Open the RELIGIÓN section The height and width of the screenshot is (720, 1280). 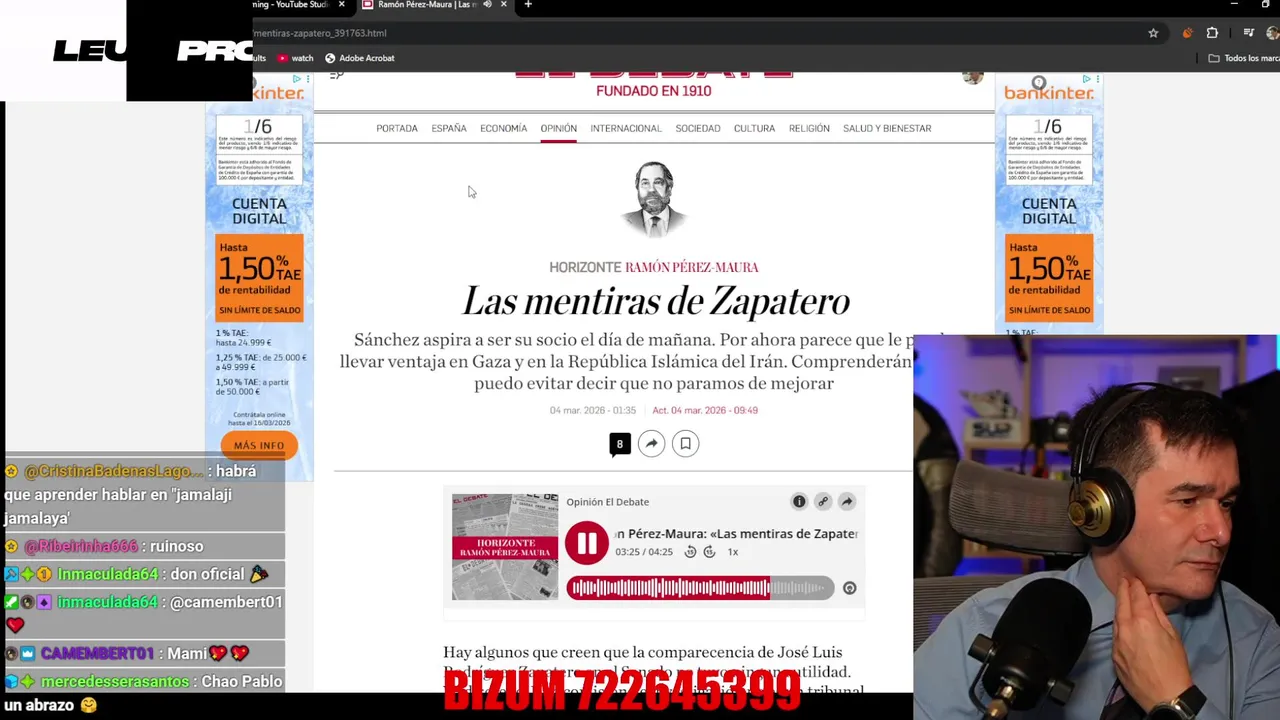(809, 128)
